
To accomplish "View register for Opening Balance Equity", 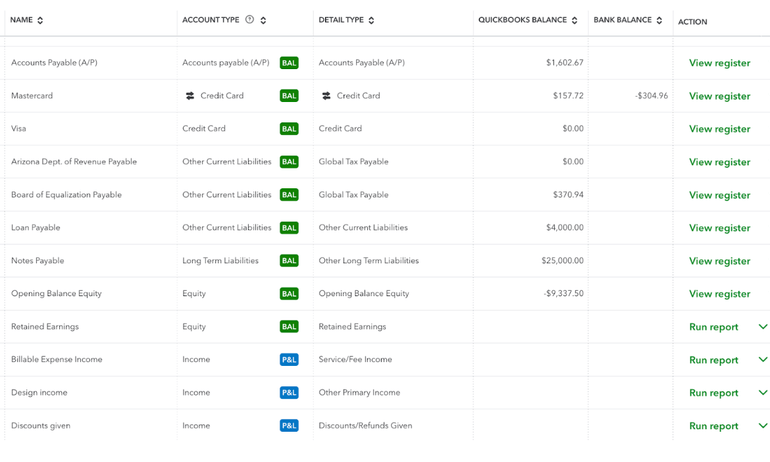I will [719, 294].
